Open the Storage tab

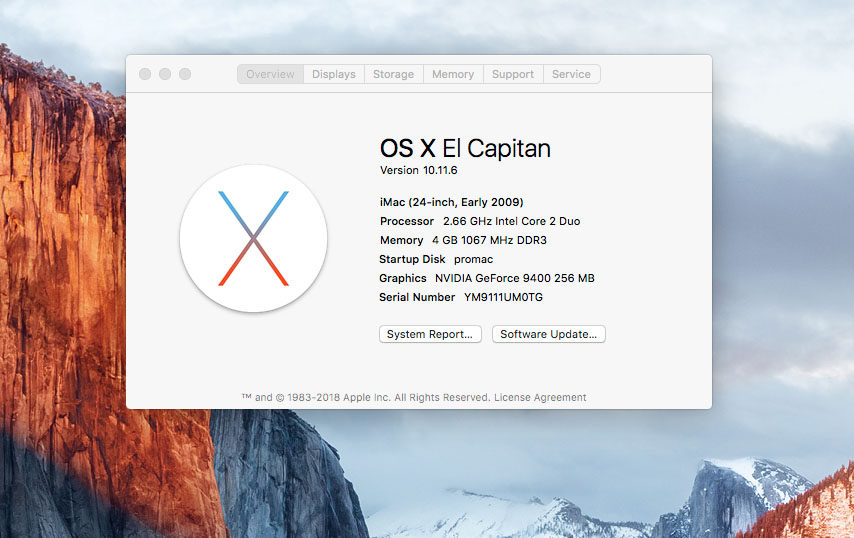tap(393, 74)
